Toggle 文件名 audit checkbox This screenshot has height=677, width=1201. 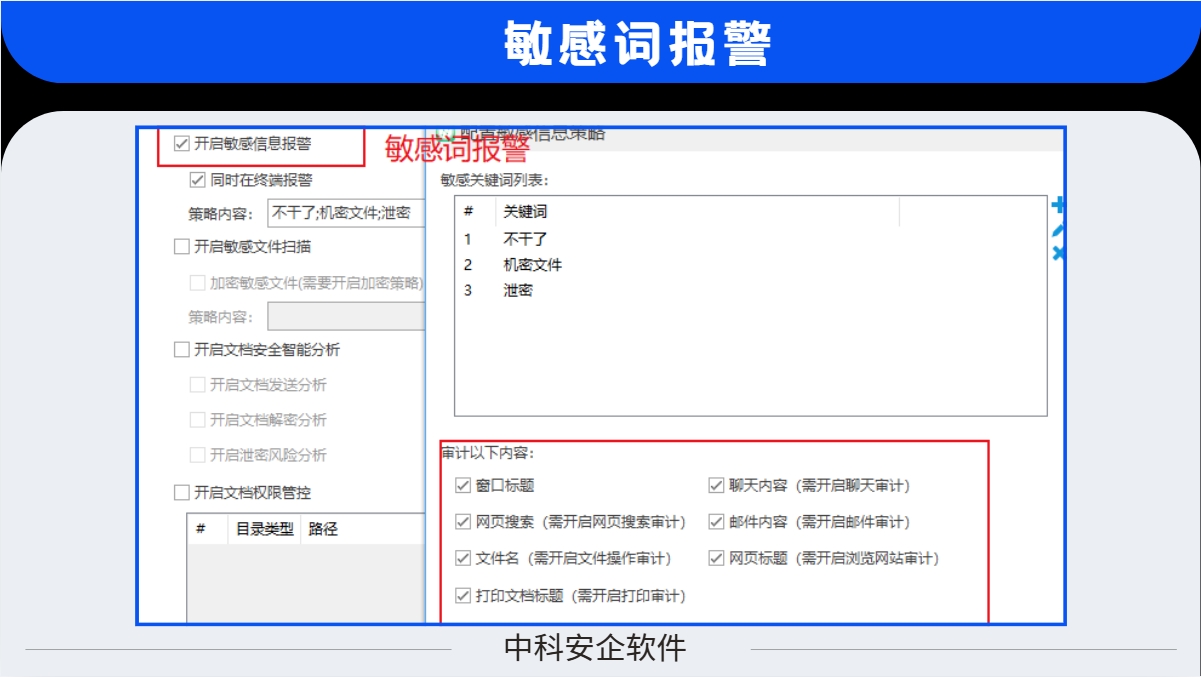tap(463, 558)
